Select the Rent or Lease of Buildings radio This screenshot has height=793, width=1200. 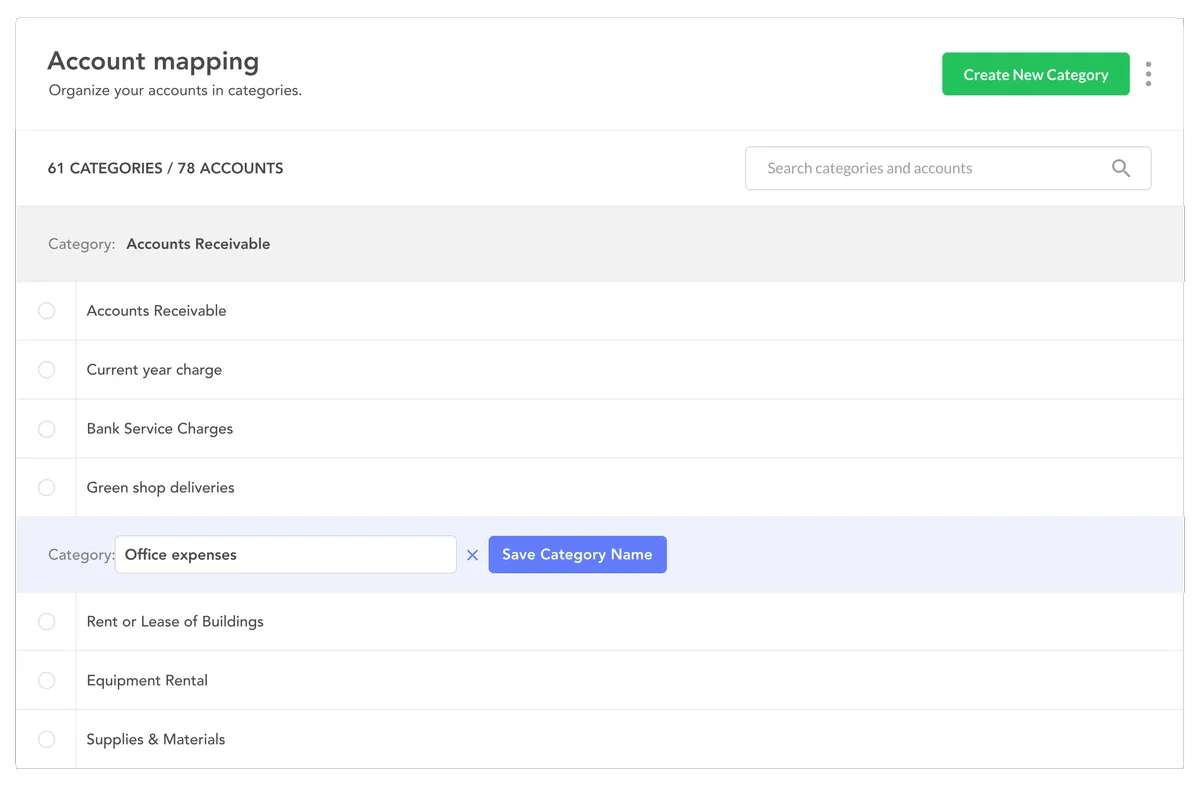click(47, 622)
